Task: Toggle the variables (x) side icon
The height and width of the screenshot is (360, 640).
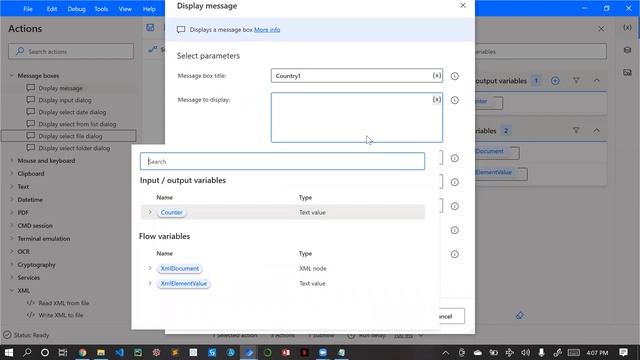Action: pos(627,28)
